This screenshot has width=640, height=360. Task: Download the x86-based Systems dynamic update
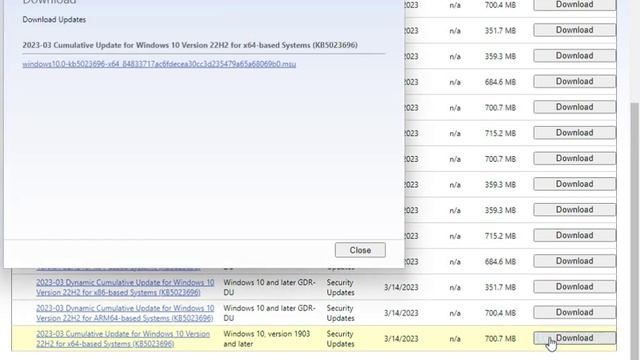pyautogui.click(x=574, y=287)
